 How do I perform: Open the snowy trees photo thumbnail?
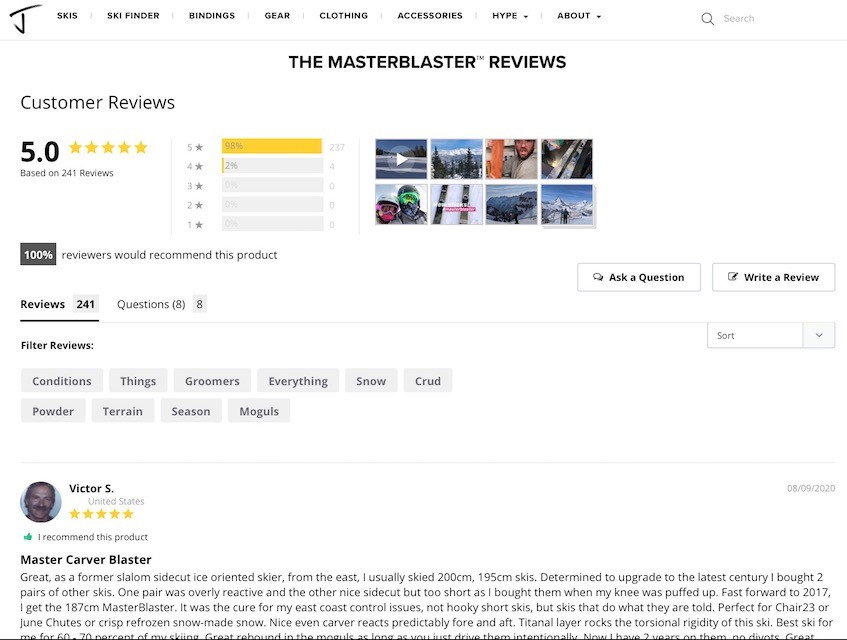point(456,159)
